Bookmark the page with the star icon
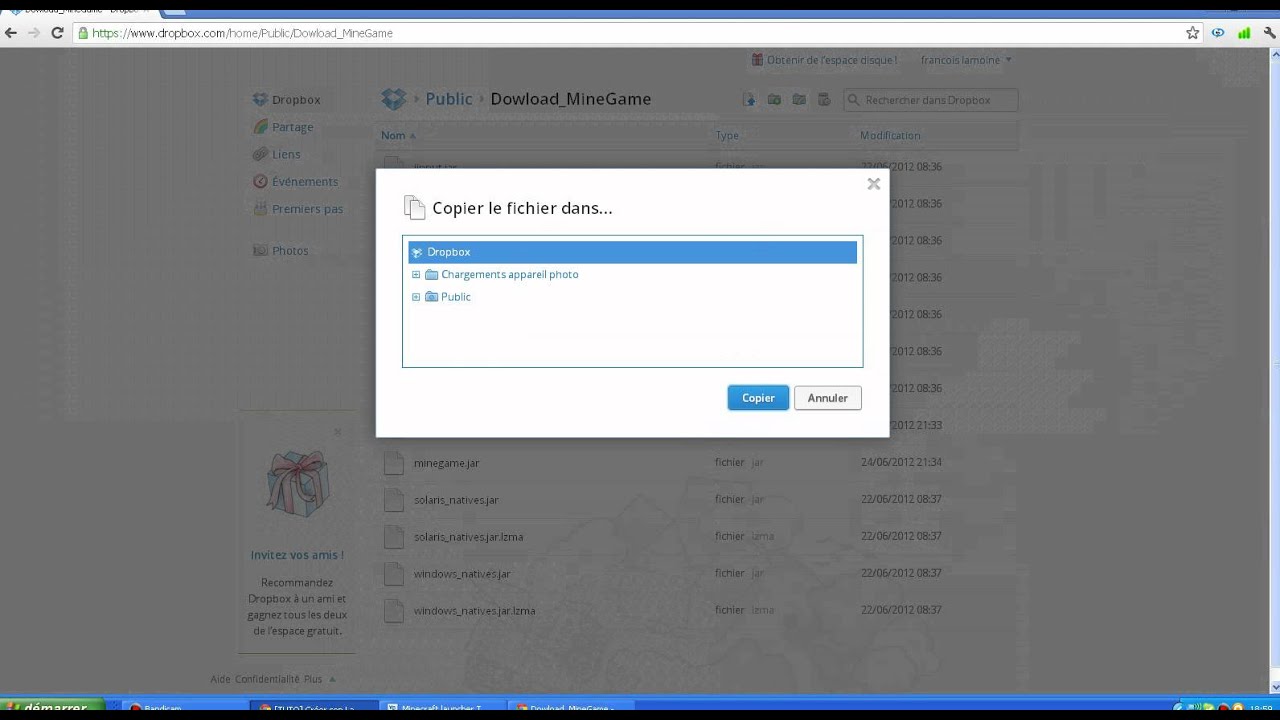 [x=1192, y=33]
